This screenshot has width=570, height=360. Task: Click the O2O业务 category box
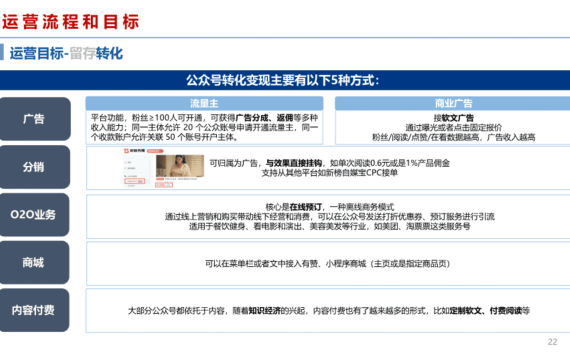(34, 215)
